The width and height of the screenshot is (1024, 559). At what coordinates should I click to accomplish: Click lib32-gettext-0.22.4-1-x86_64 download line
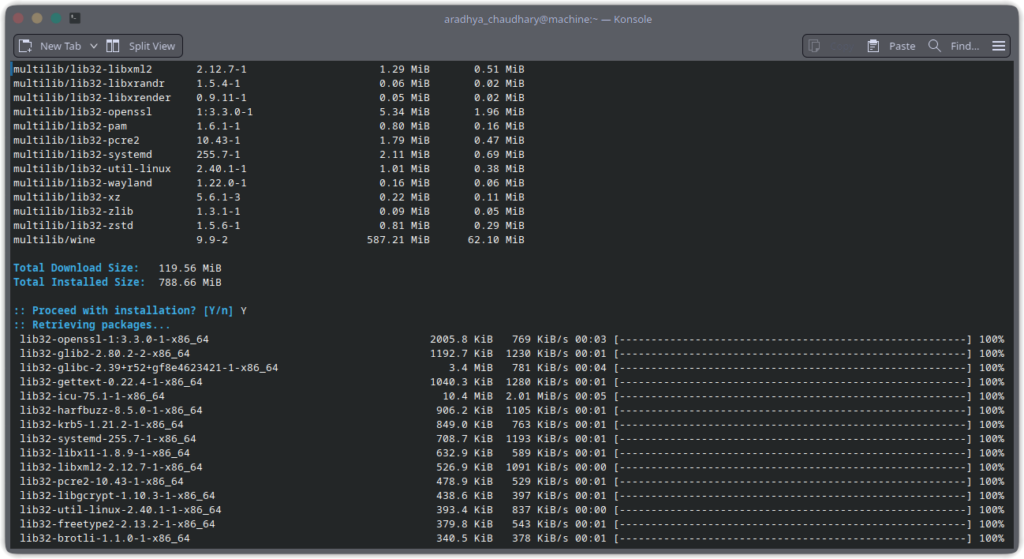pos(512,382)
